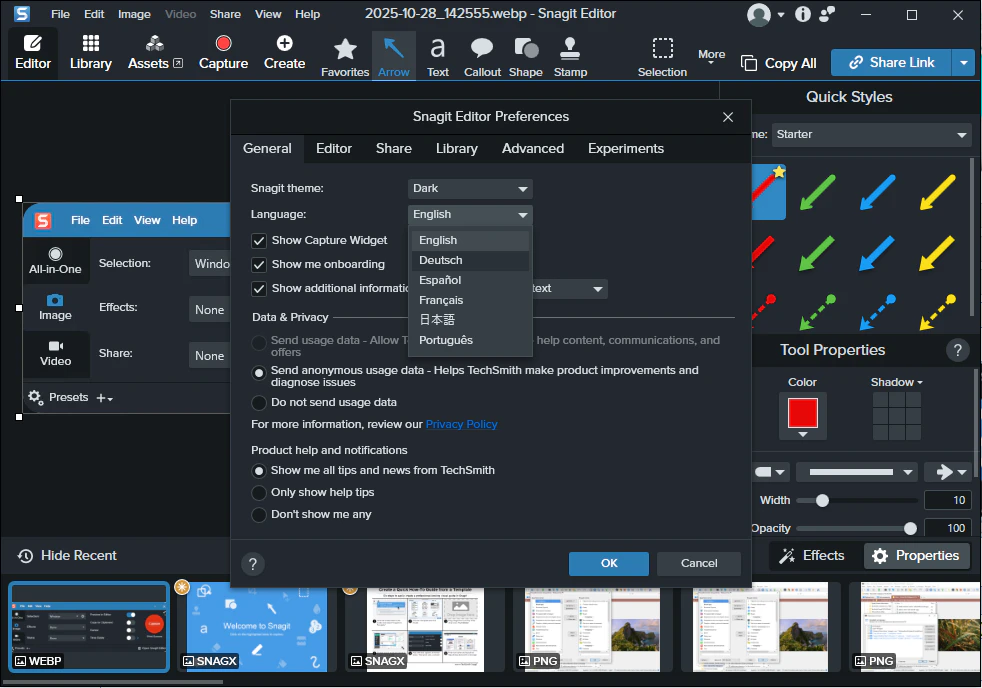Click the red Color swatch

pos(802,413)
